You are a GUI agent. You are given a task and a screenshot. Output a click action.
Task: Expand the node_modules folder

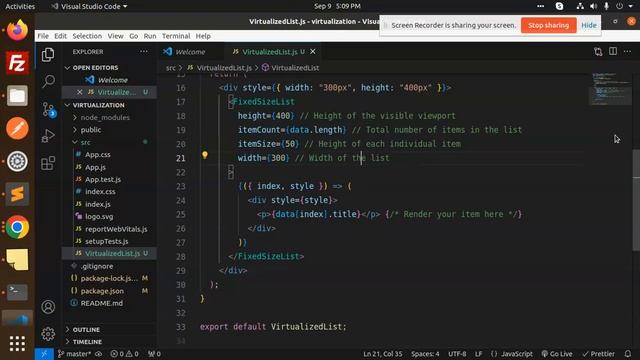point(105,118)
